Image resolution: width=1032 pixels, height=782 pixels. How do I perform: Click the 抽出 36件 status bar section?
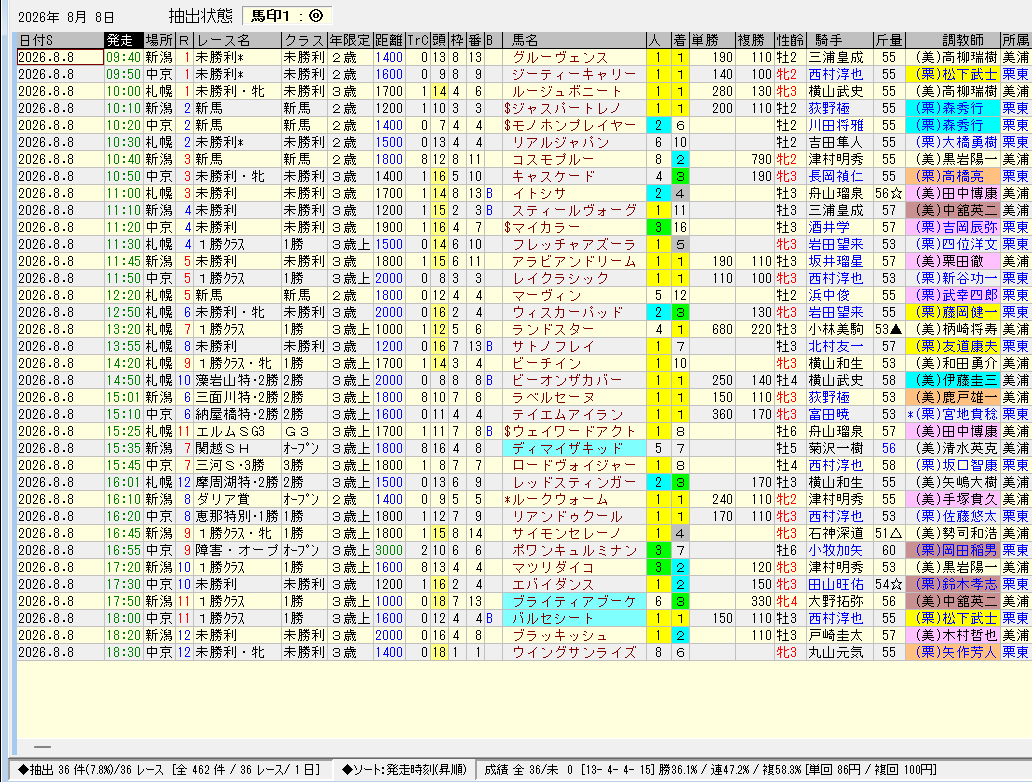click(x=168, y=769)
